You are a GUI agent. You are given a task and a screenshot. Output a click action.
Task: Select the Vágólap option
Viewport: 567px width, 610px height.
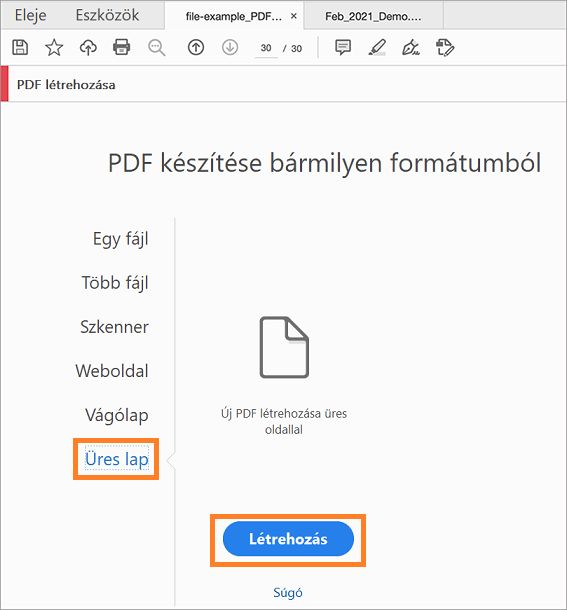click(x=117, y=415)
